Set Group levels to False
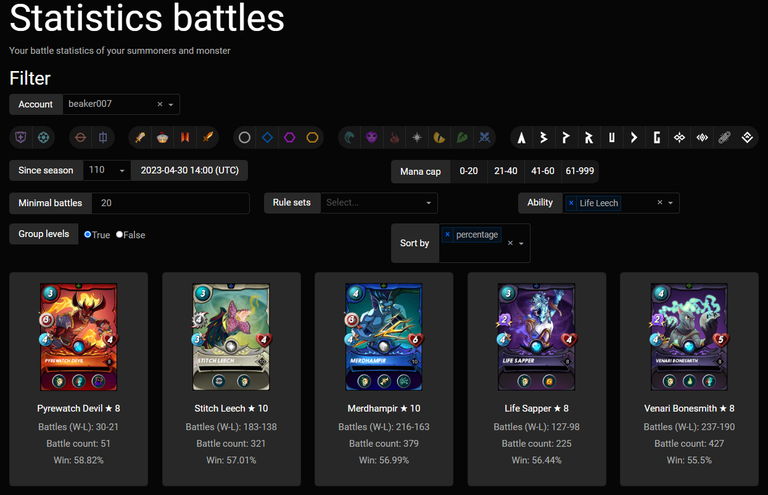 119,235
